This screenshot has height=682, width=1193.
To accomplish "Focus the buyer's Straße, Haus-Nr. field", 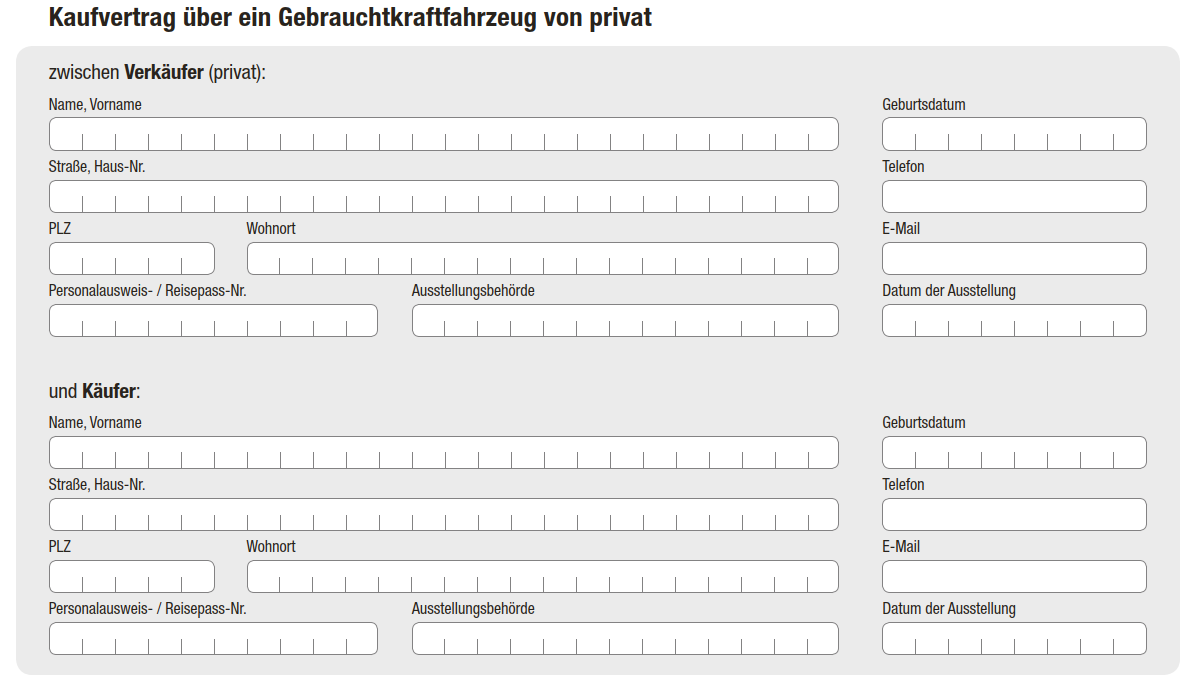I will coord(443,515).
